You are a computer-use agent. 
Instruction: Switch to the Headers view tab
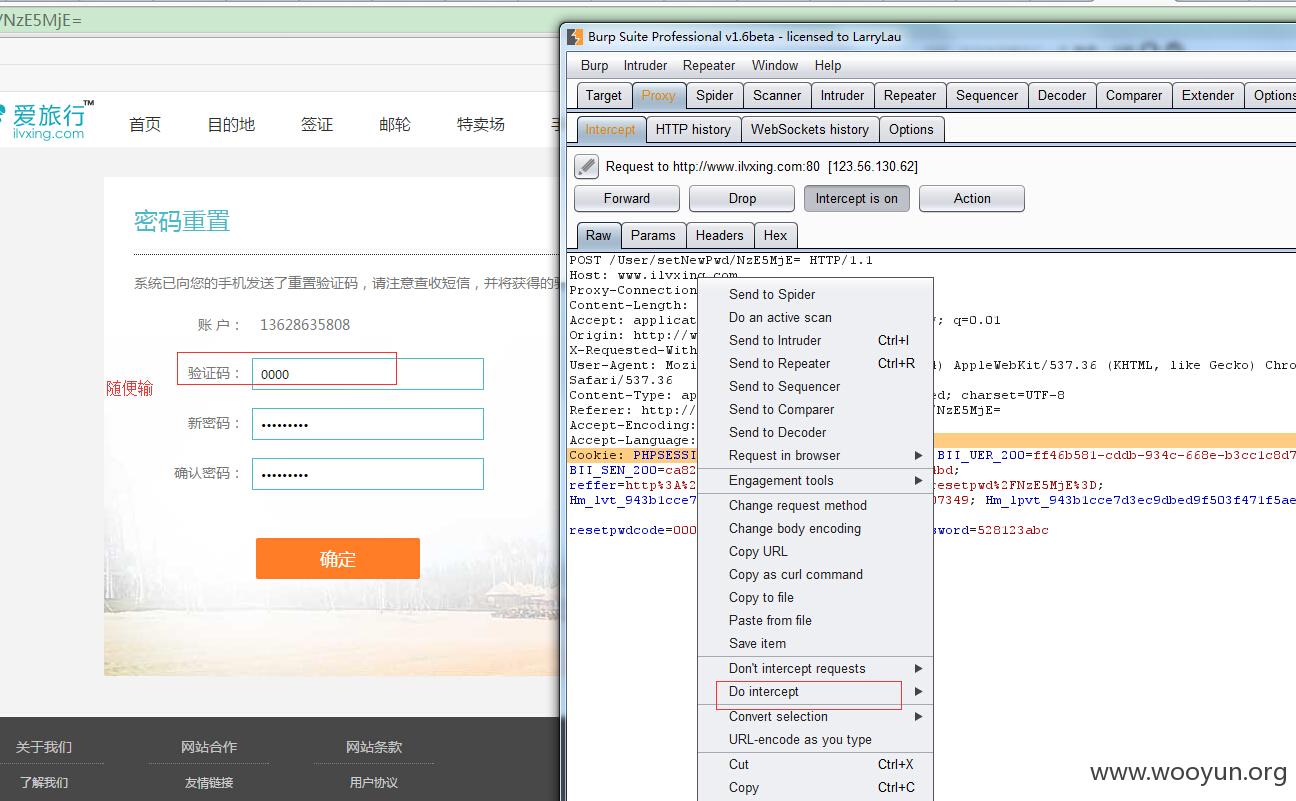click(x=720, y=235)
